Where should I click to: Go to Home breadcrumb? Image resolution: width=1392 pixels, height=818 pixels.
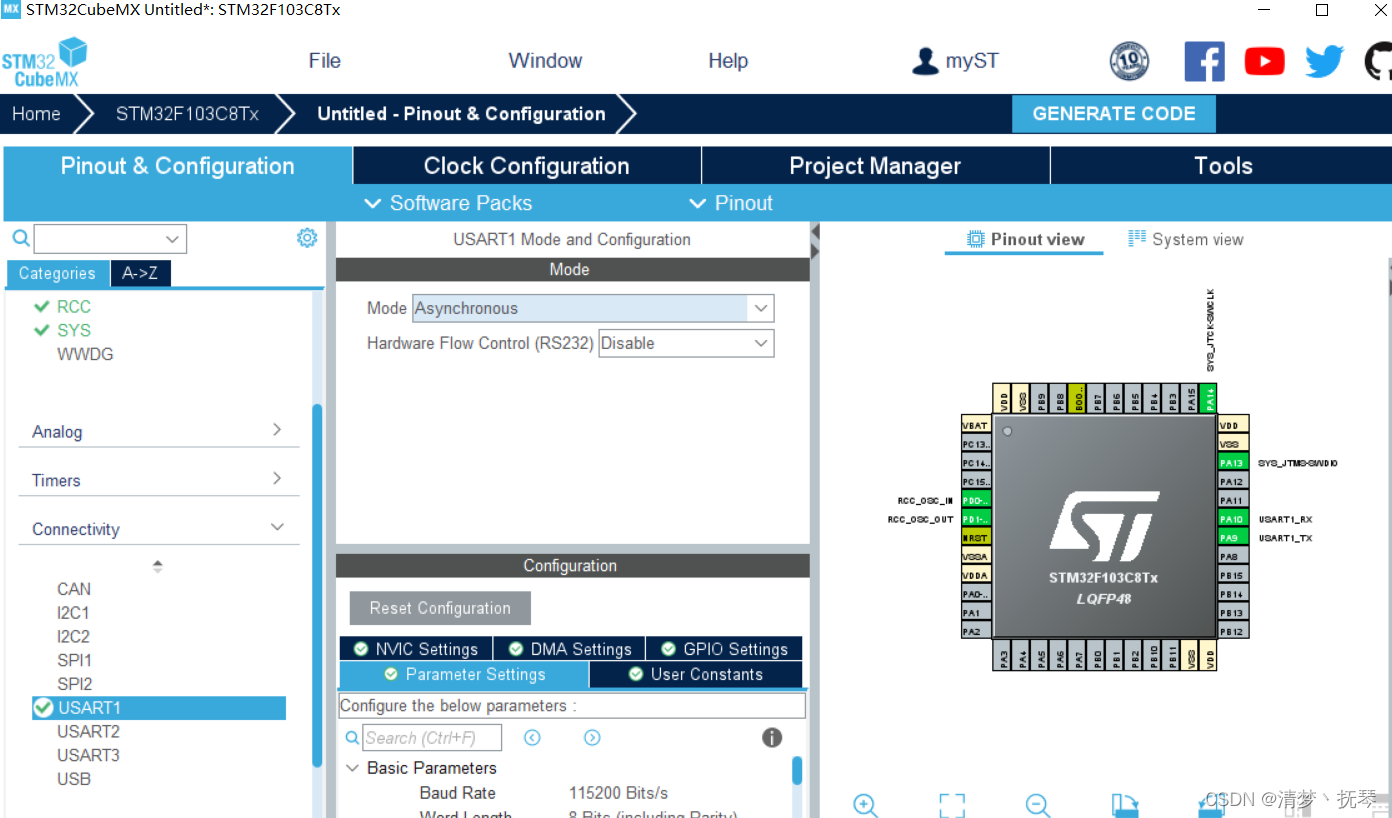(x=36, y=114)
